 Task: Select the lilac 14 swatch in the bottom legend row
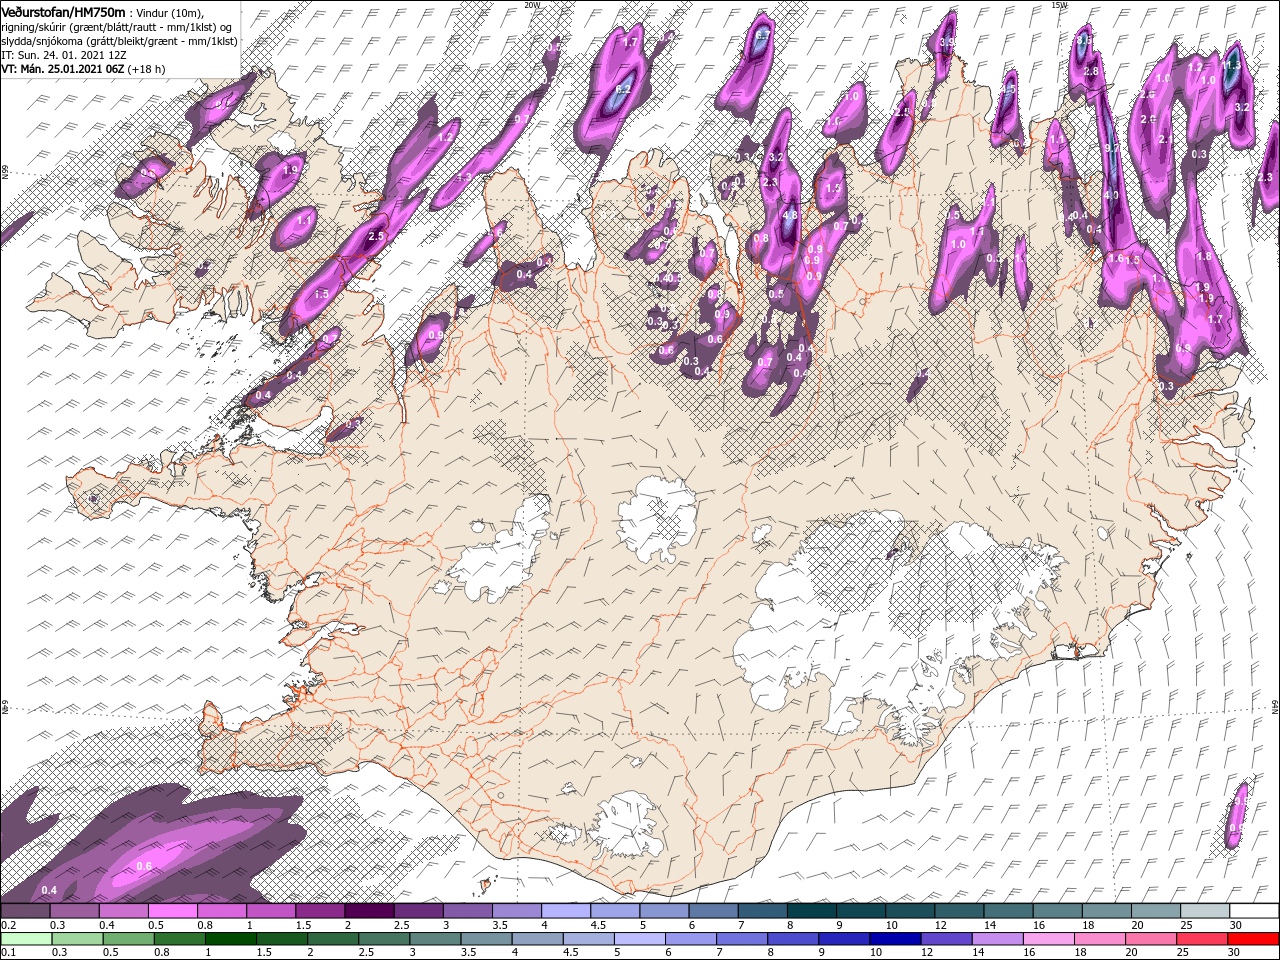point(997,938)
